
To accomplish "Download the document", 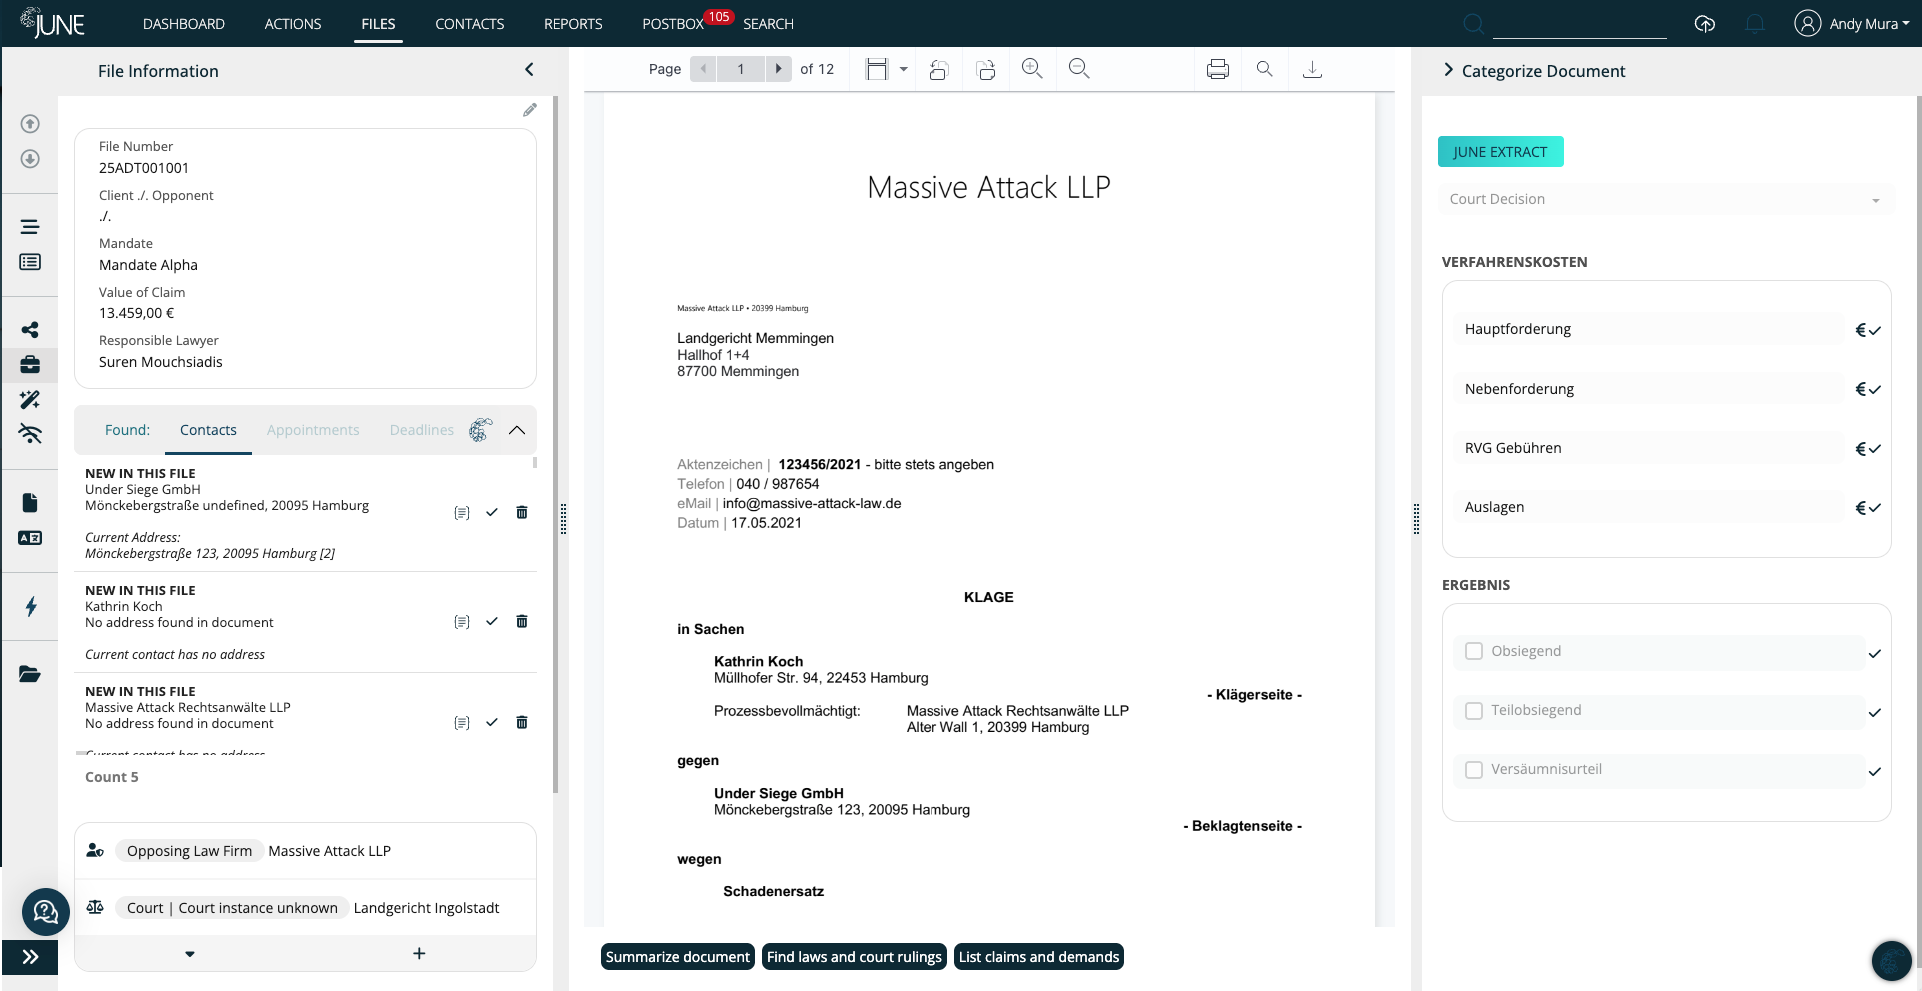I will pos(1312,68).
